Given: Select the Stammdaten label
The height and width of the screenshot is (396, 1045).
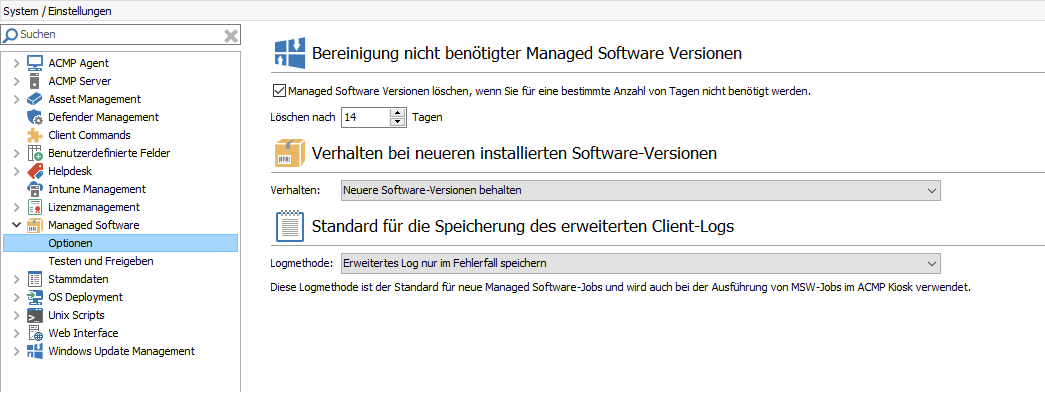Looking at the screenshot, I should (x=79, y=279).
